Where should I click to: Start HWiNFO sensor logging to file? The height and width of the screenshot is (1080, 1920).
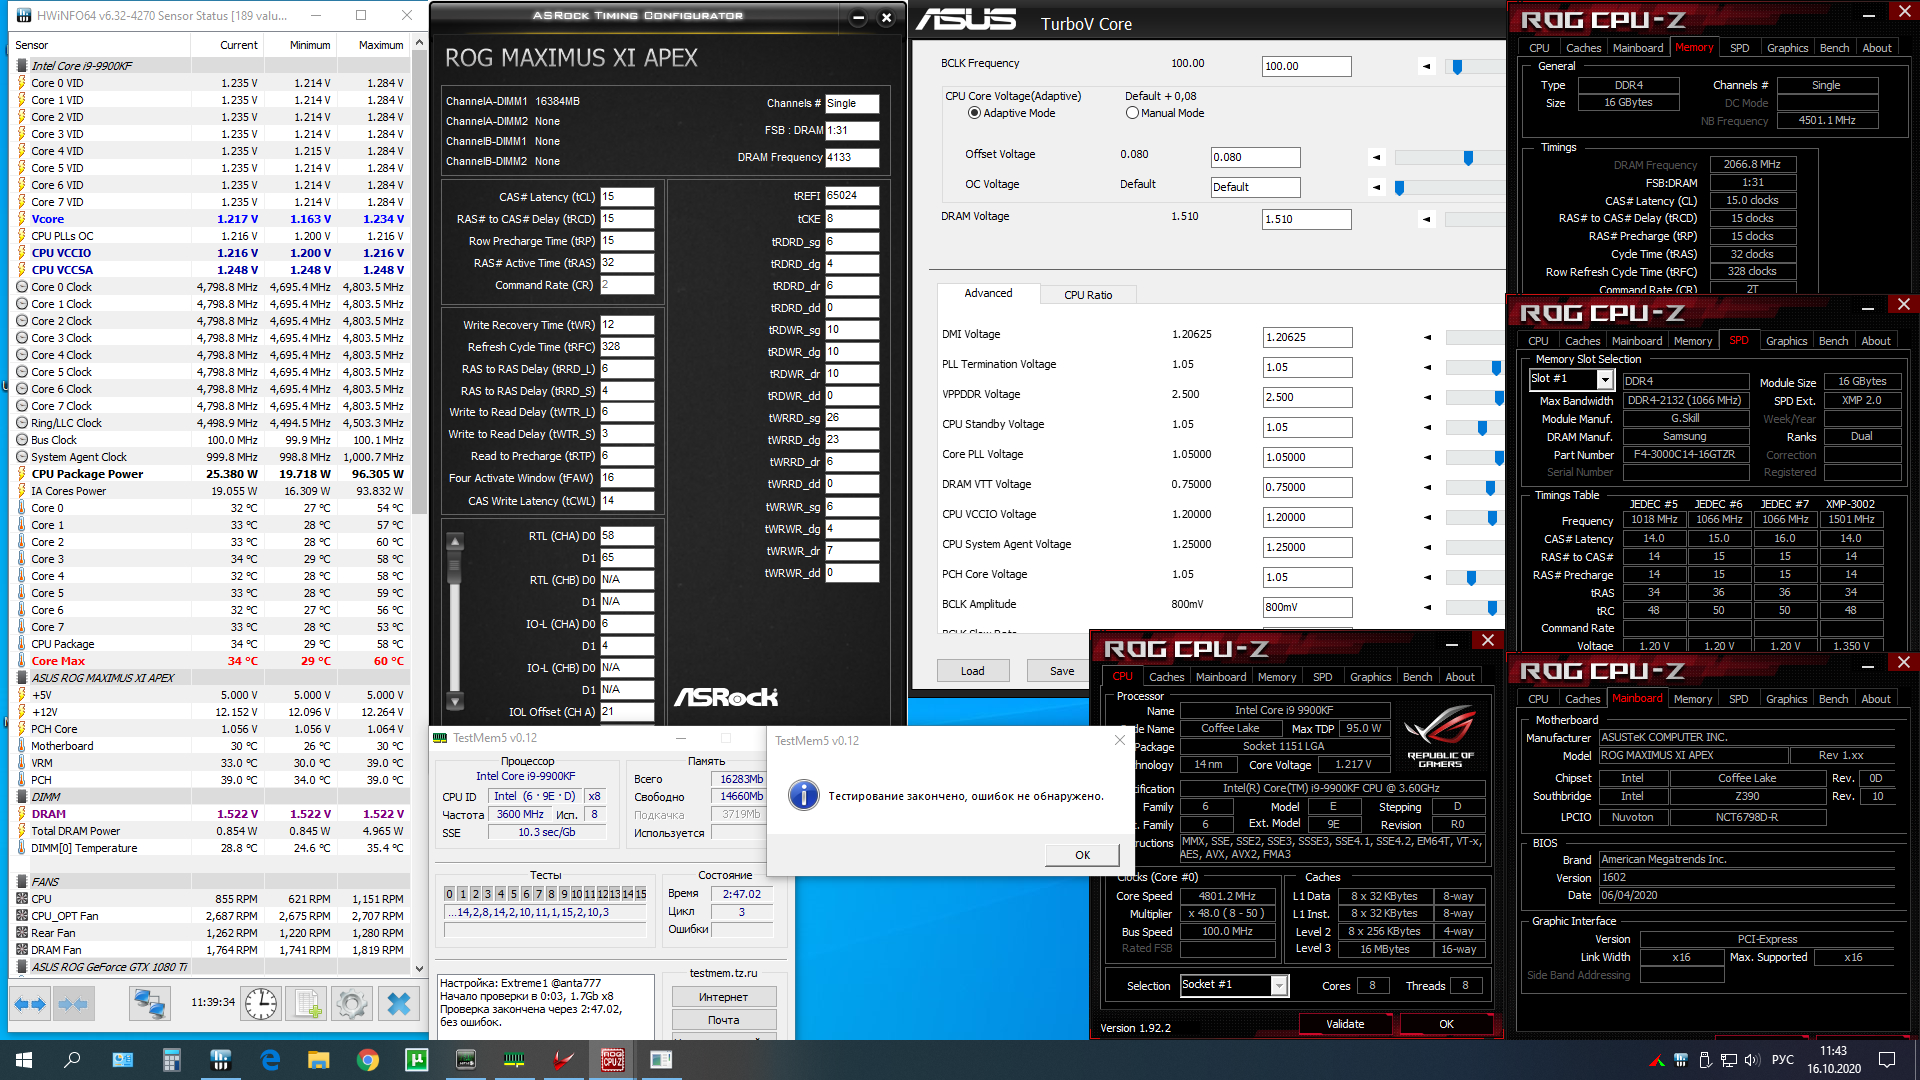pyautogui.click(x=307, y=1004)
